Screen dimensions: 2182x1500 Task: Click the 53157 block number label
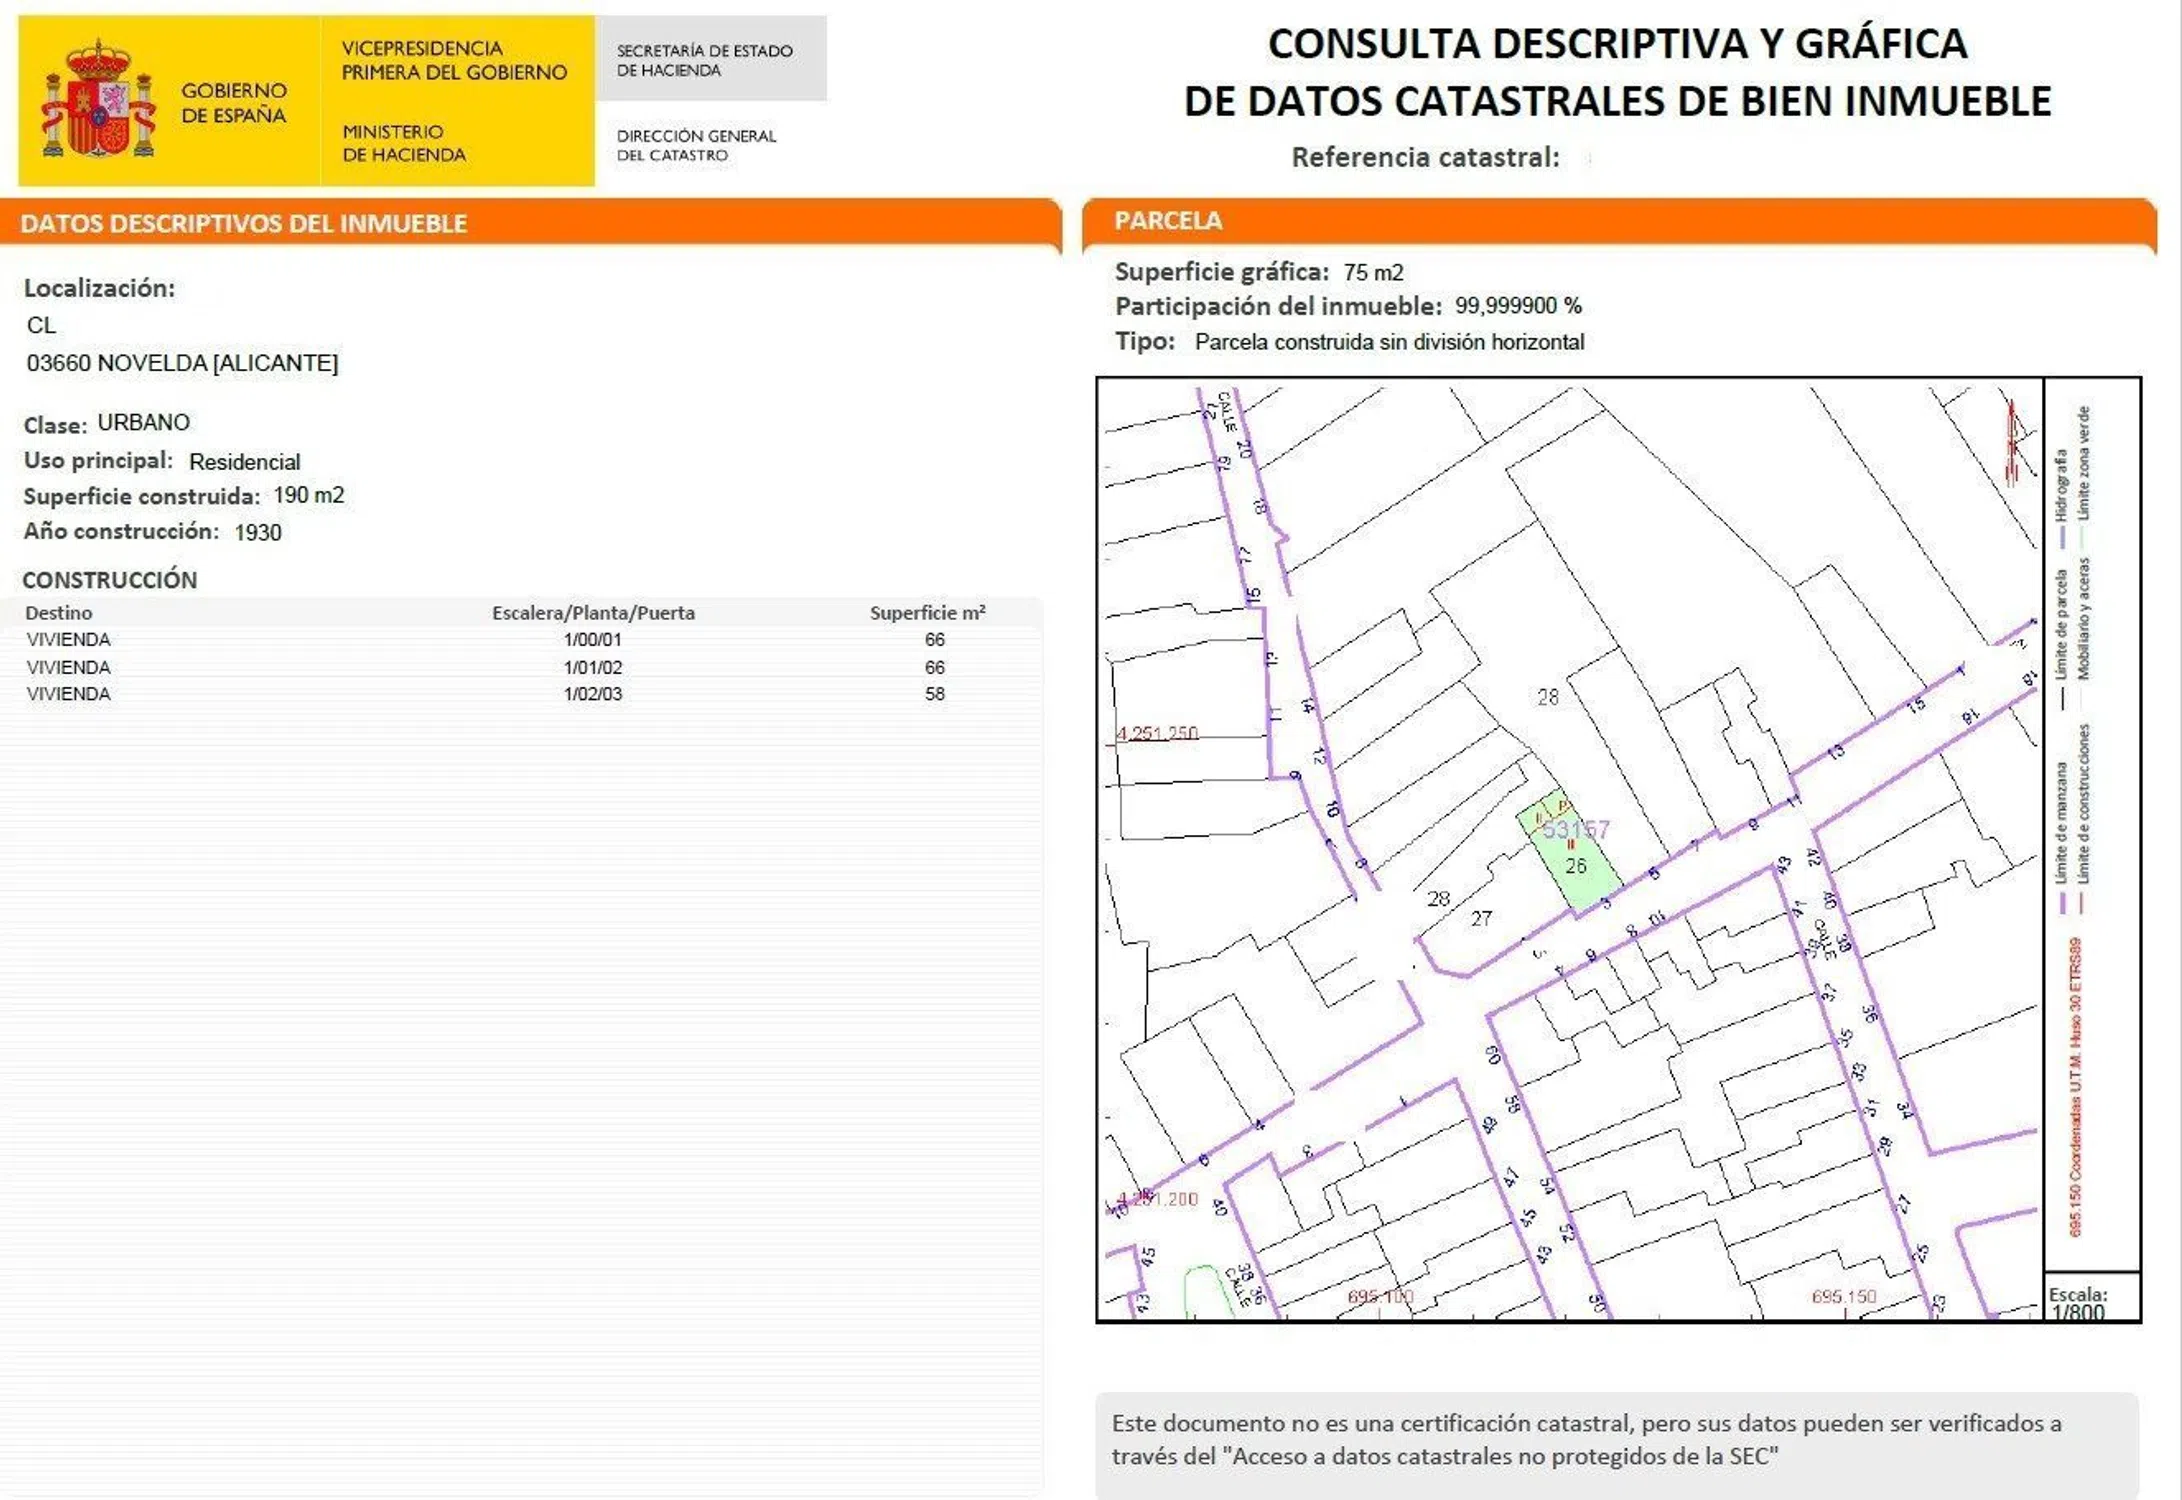1576,829
